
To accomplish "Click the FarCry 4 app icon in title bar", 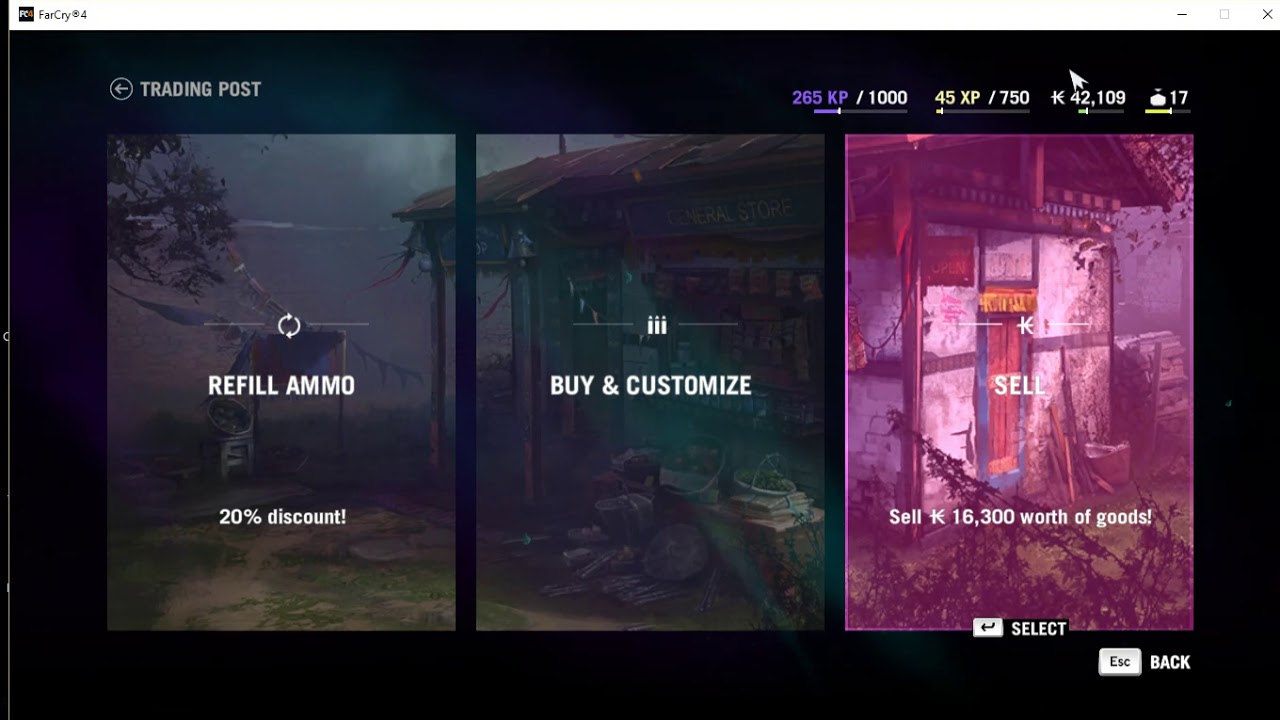I will pyautogui.click(x=26, y=14).
